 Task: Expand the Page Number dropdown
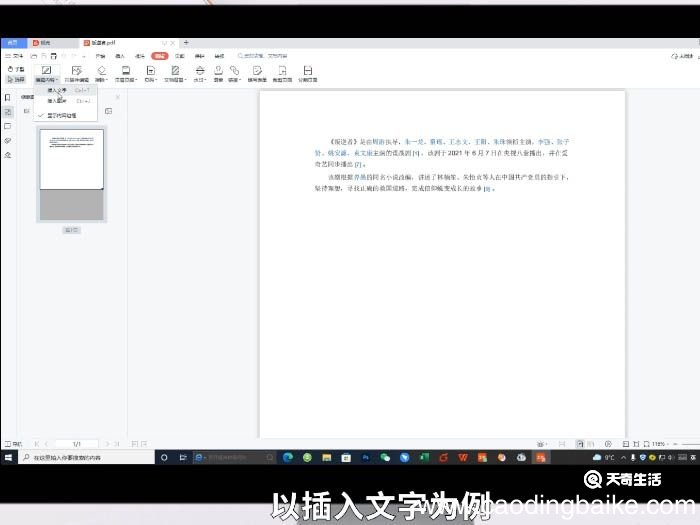[156, 80]
